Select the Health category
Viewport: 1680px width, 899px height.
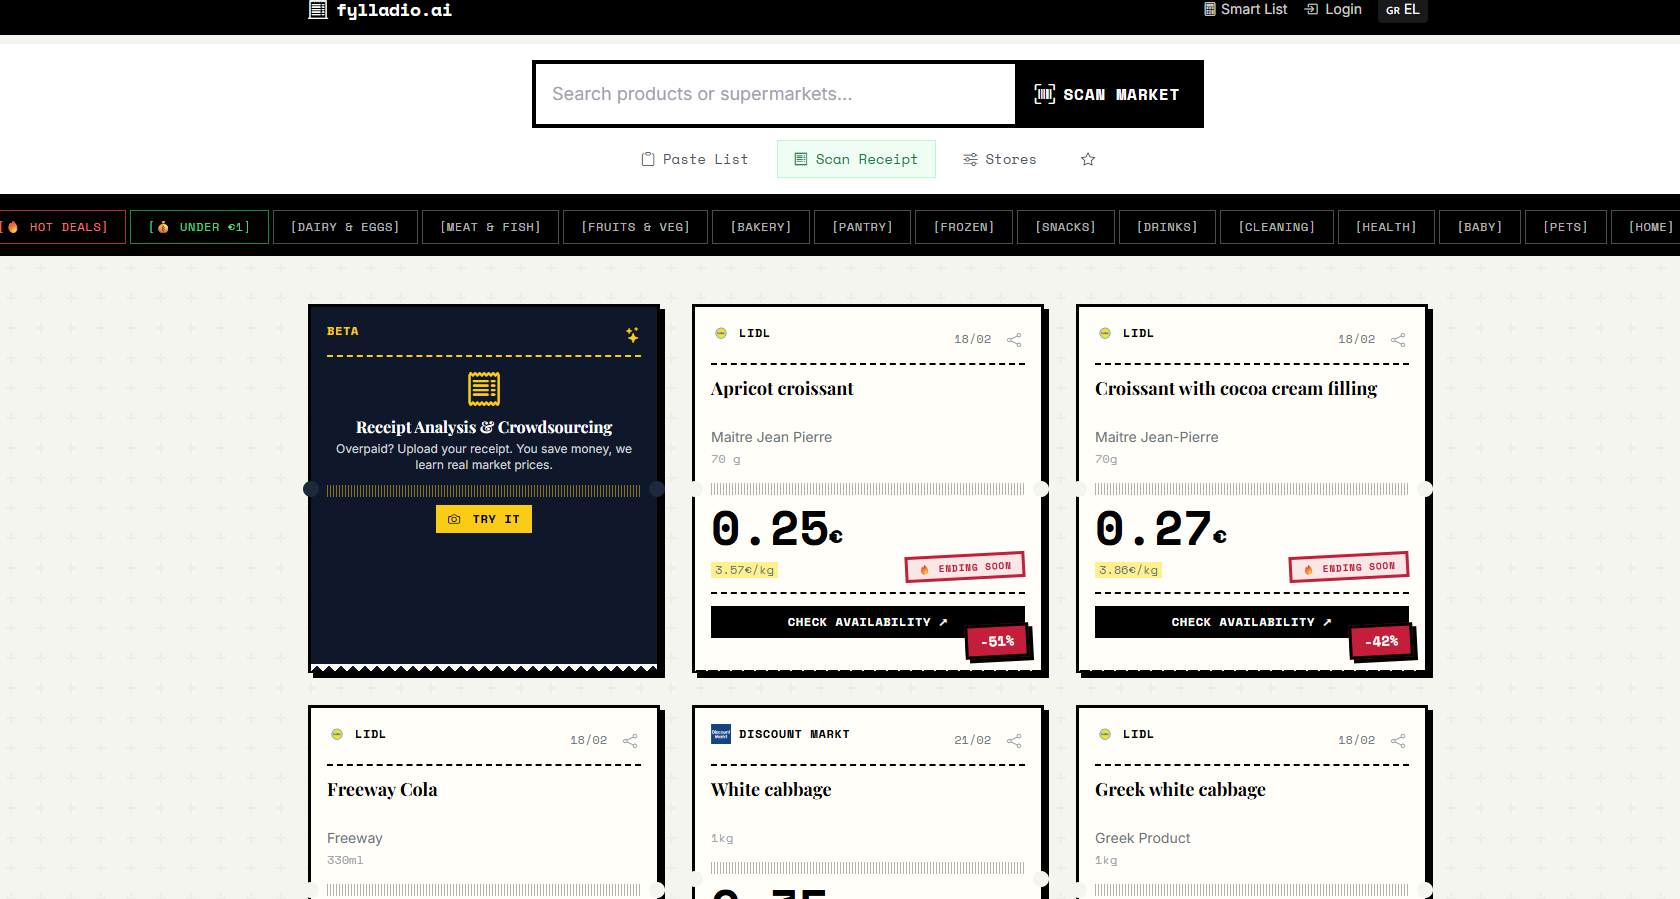click(1386, 227)
